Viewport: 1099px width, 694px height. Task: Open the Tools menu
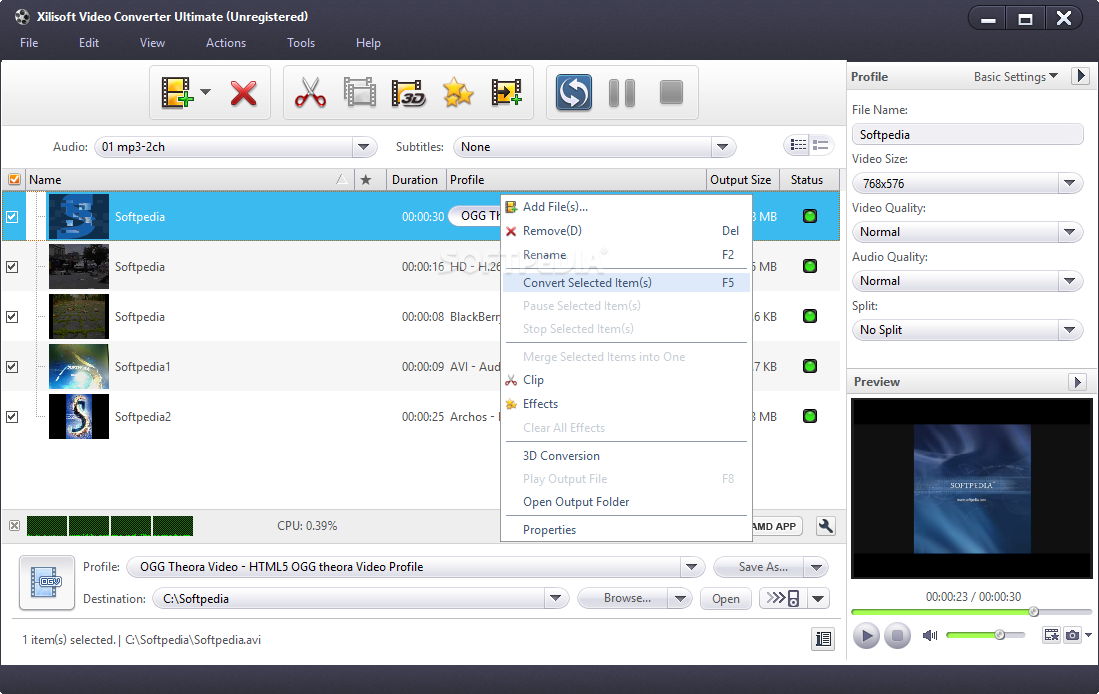pos(301,43)
